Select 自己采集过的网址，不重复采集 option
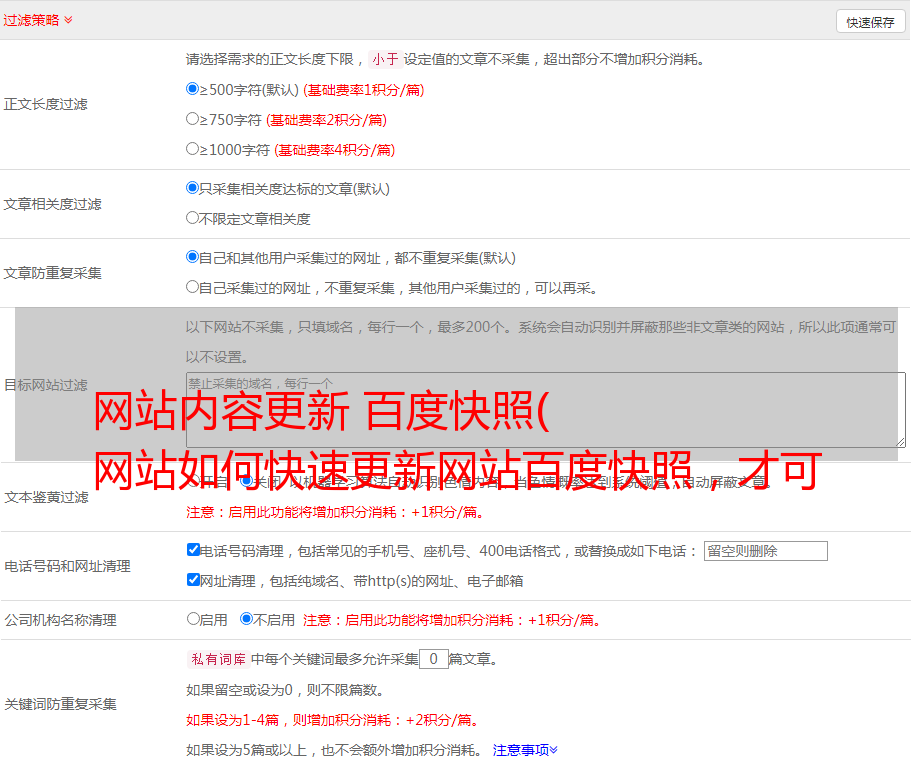912x768 pixels. point(193,287)
